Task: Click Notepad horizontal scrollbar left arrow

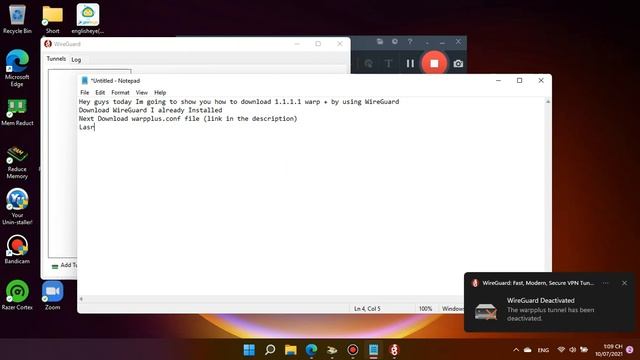Action: [x=81, y=299]
